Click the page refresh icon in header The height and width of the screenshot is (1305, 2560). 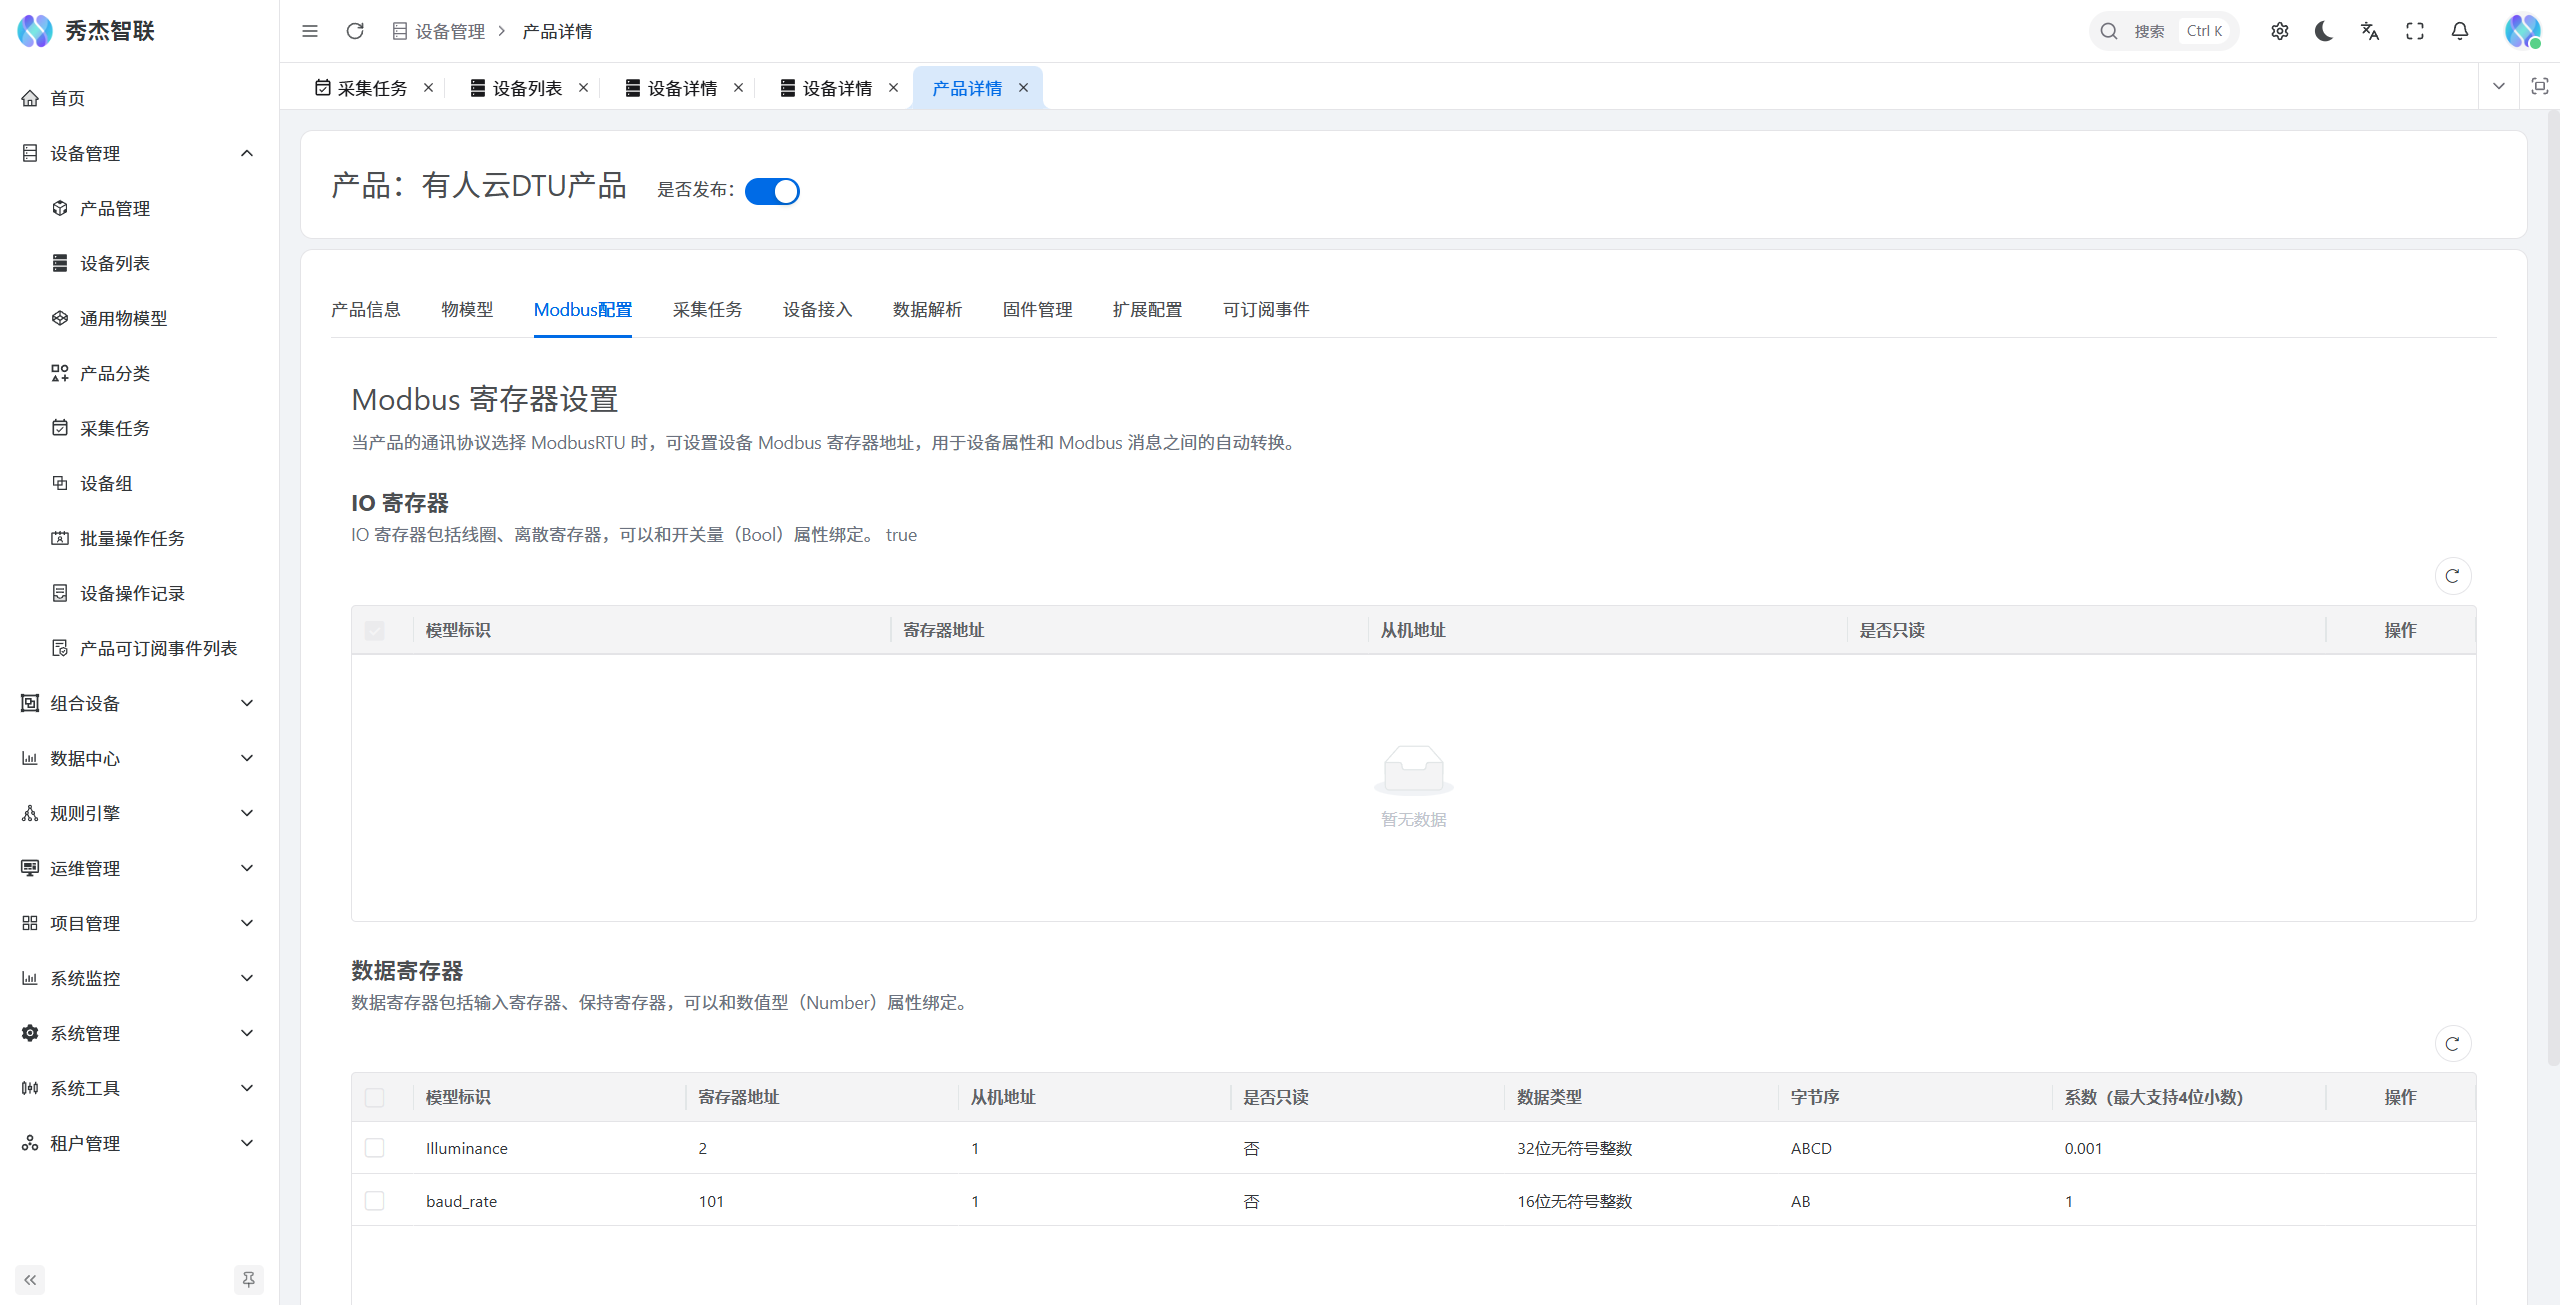[355, 31]
